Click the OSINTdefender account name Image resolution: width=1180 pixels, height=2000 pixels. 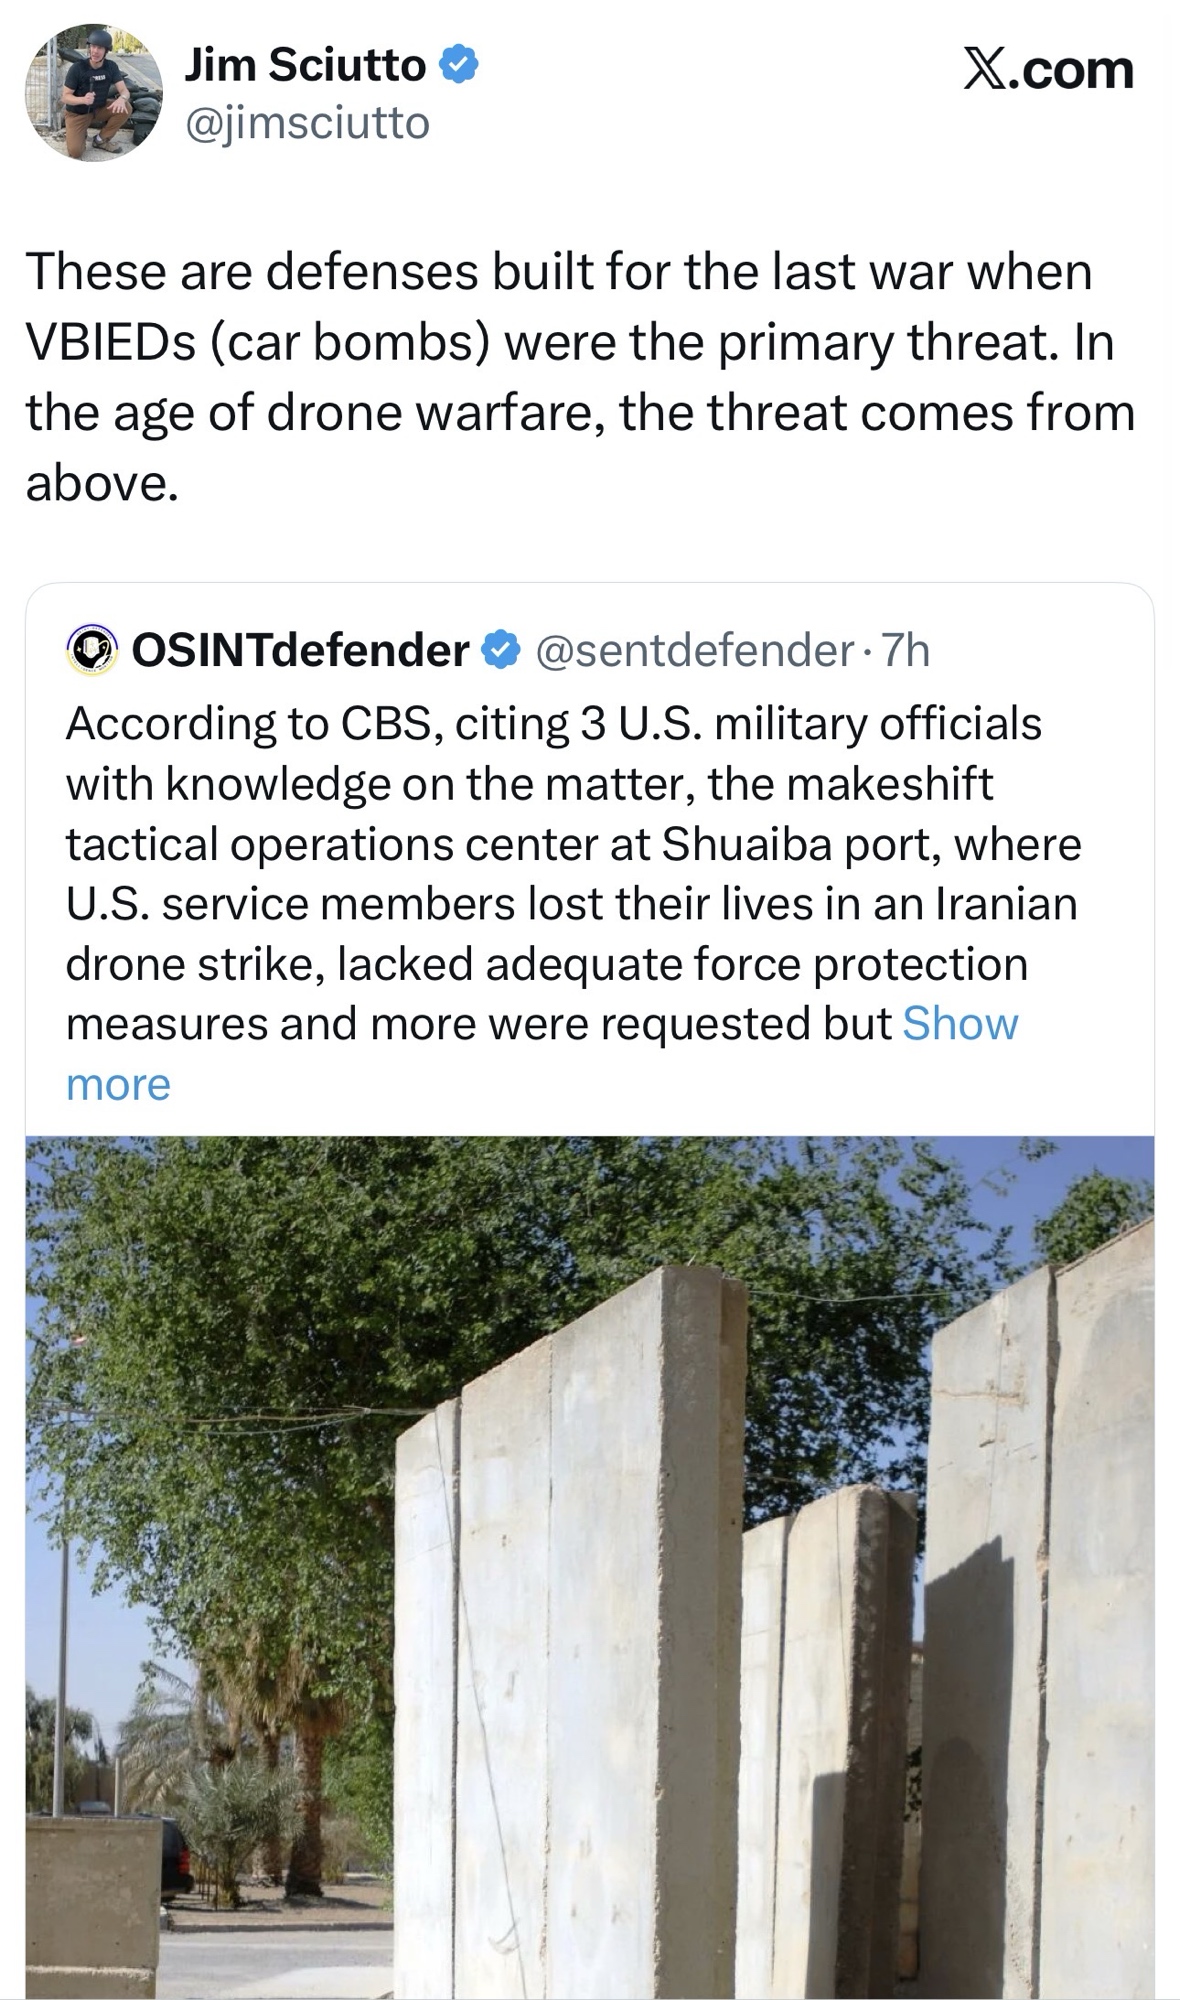[300, 651]
